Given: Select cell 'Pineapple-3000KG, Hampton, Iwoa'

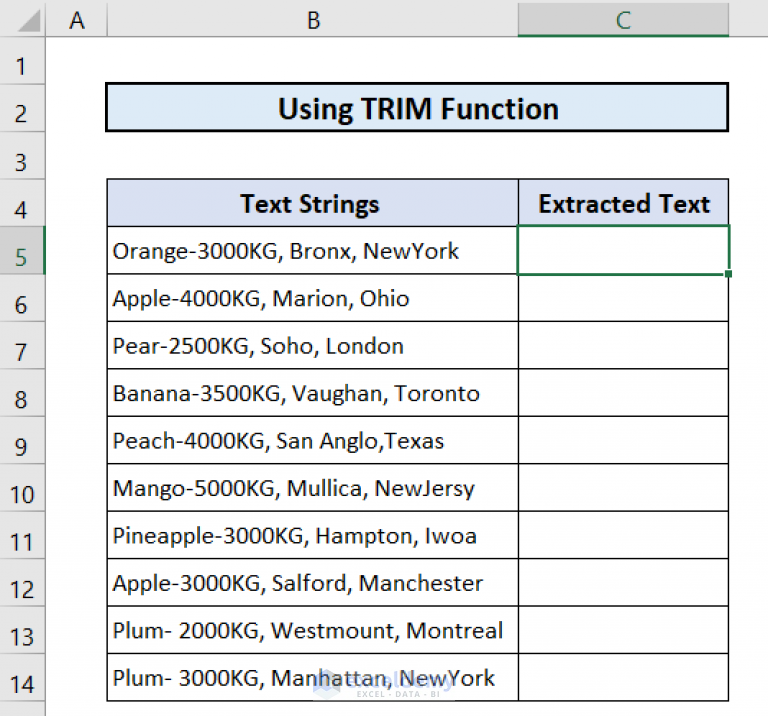Looking at the screenshot, I should point(312,536).
